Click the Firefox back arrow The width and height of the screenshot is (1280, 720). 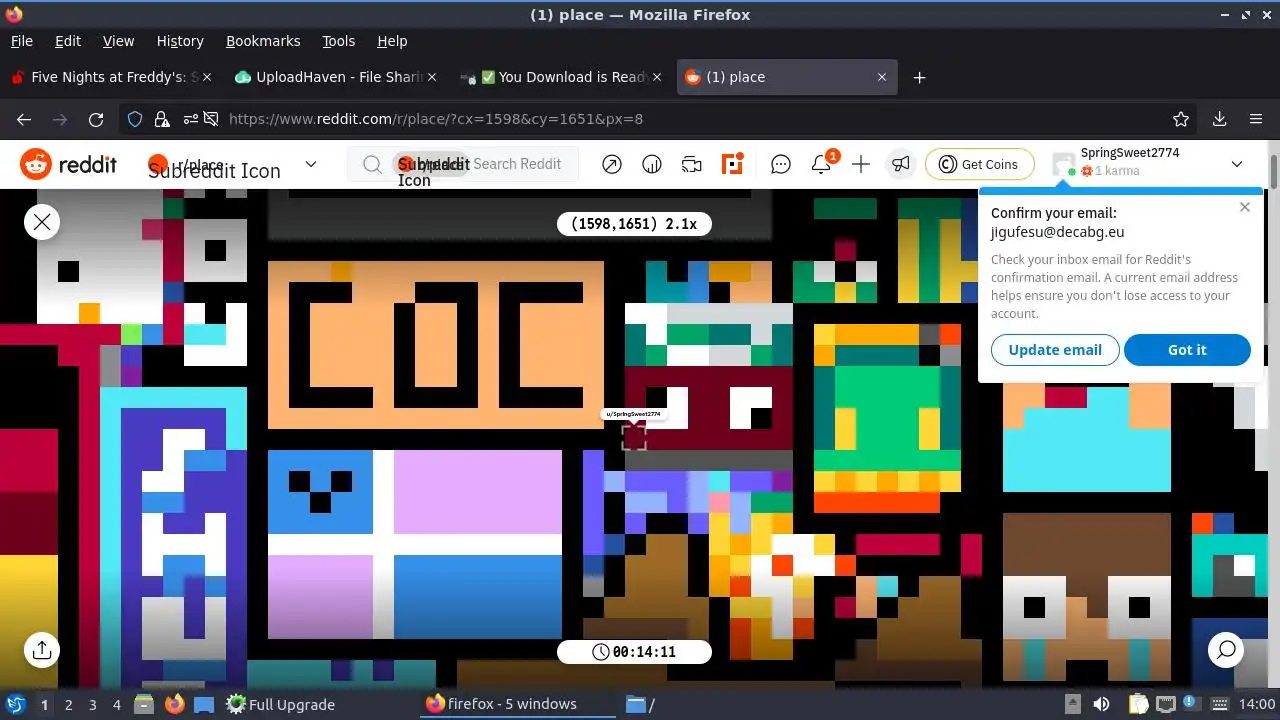click(x=24, y=119)
